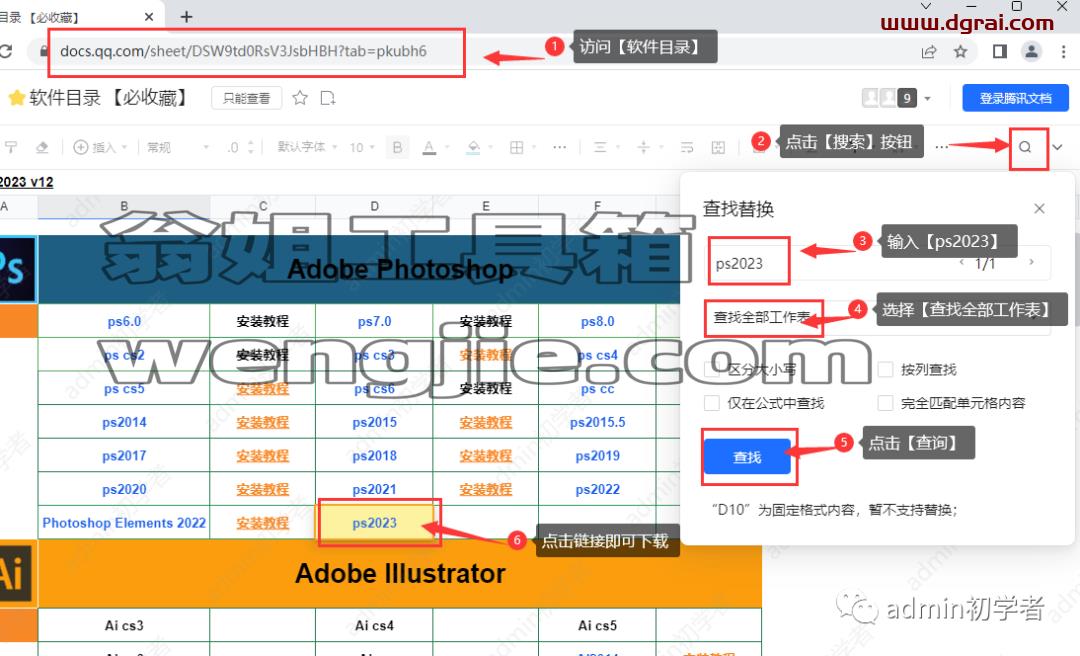The height and width of the screenshot is (656, 1080).
Task: Open the browser tab search chevron
Action: coord(926,6)
